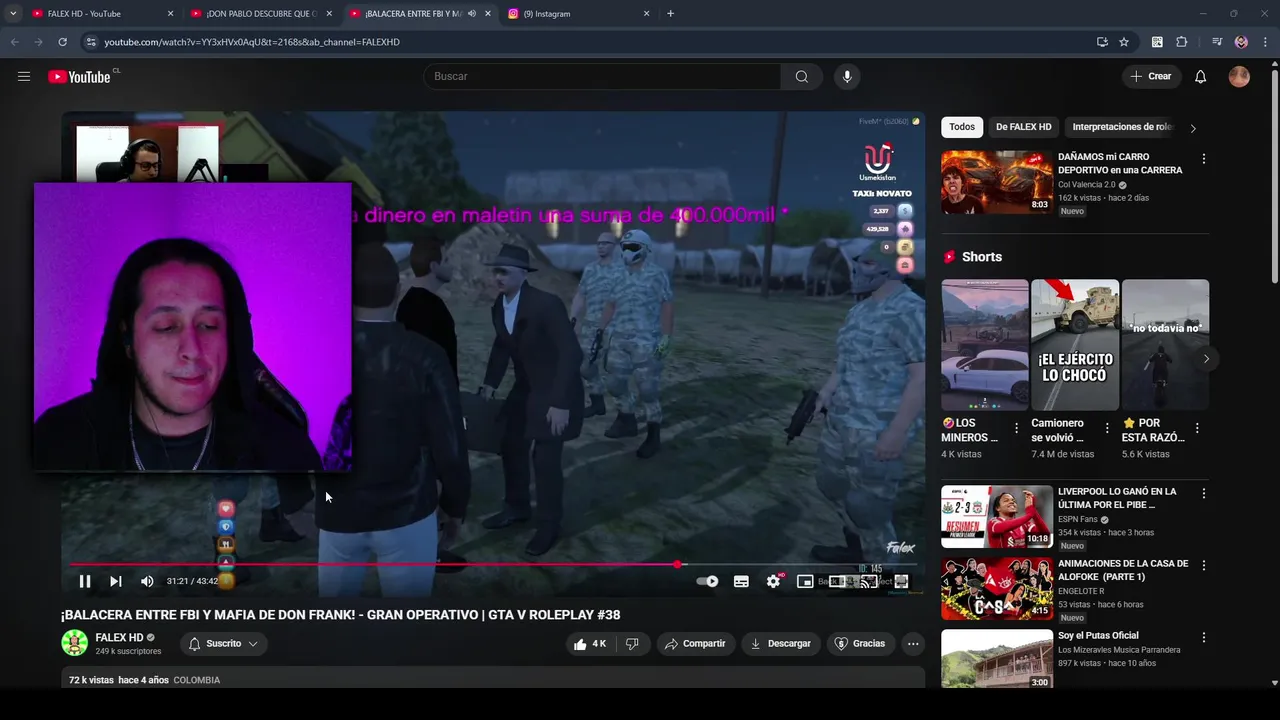Show more filter chips with right arrow
The image size is (1280, 720).
click(1192, 128)
